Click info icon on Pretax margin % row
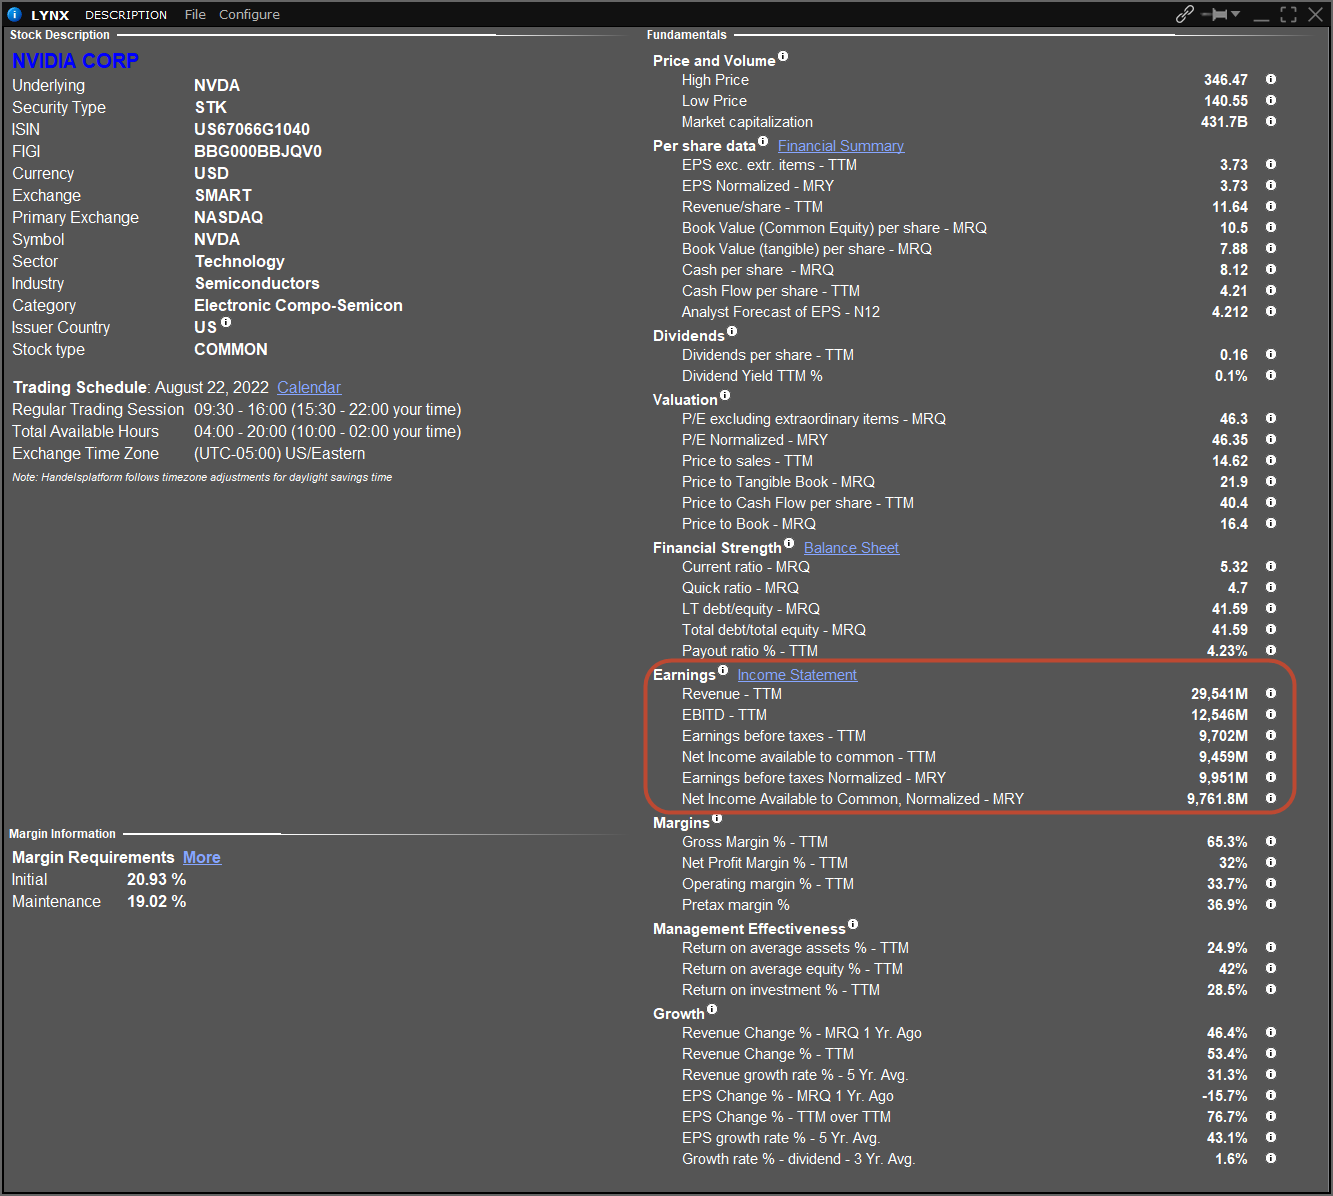Screen dimensions: 1333x1196 coord(1271,904)
